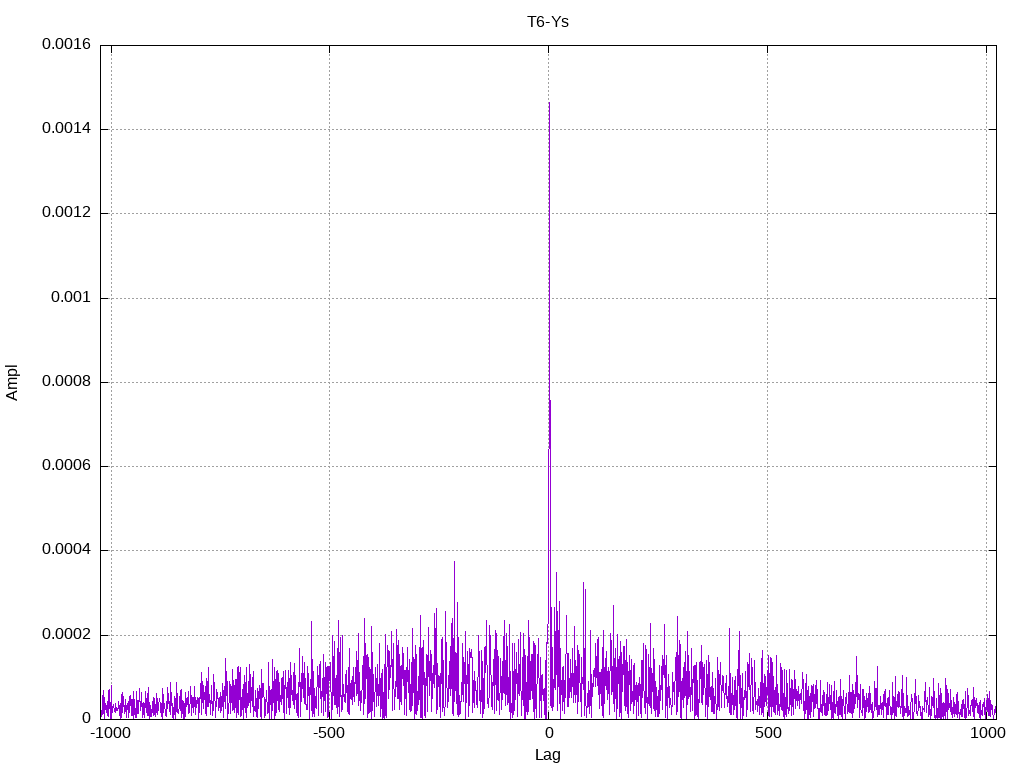
Task: Click the secondary peak near lag -215
Action: point(455,562)
